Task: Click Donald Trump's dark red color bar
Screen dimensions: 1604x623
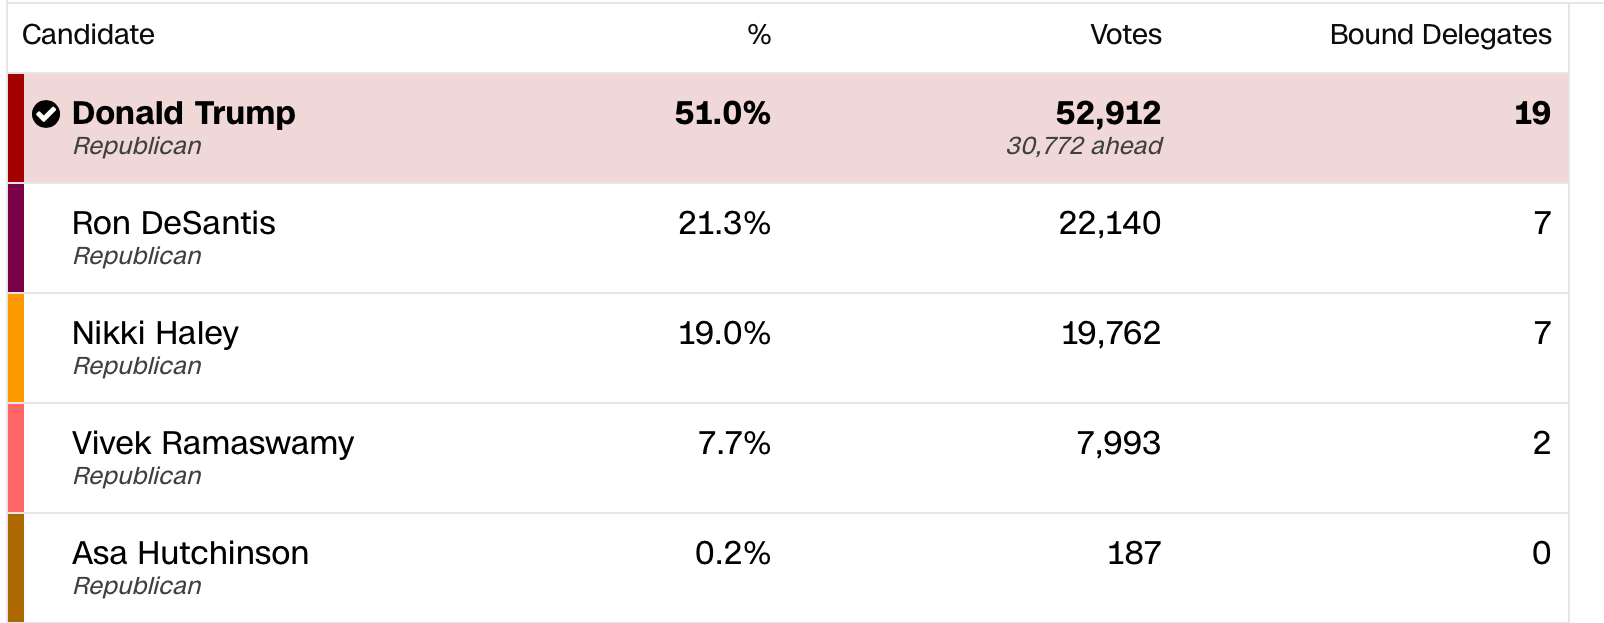Action: pyautogui.click(x=15, y=128)
